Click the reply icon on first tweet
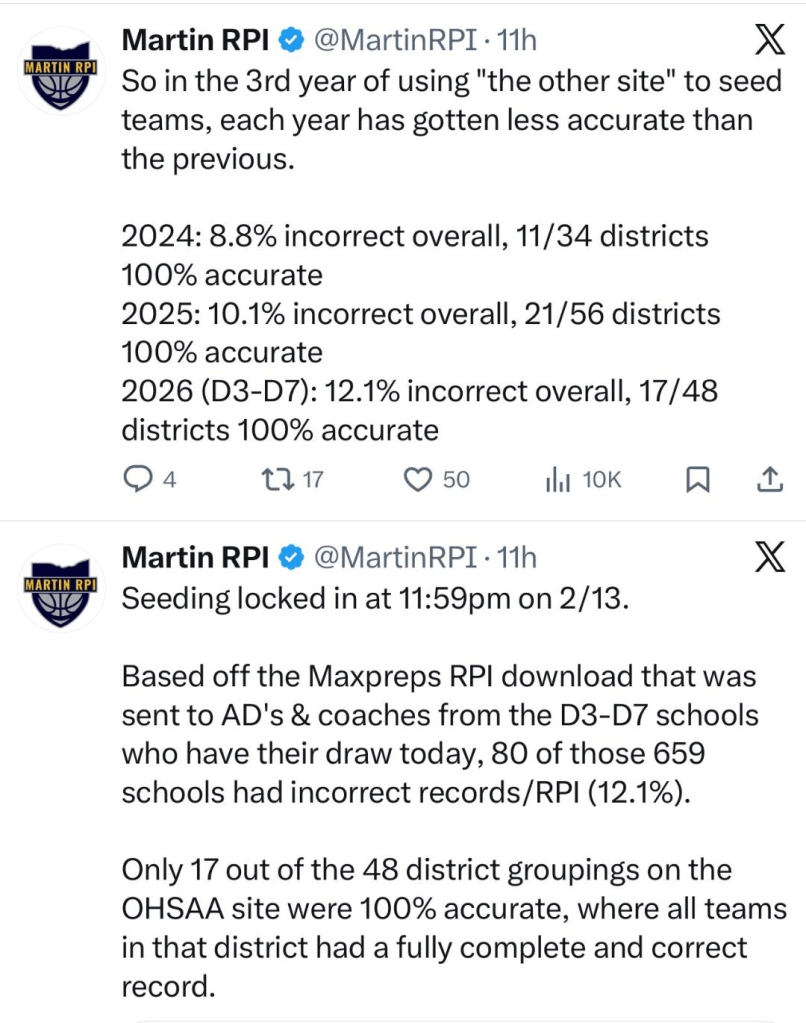The height and width of the screenshot is (1023, 806). pyautogui.click(x=136, y=481)
